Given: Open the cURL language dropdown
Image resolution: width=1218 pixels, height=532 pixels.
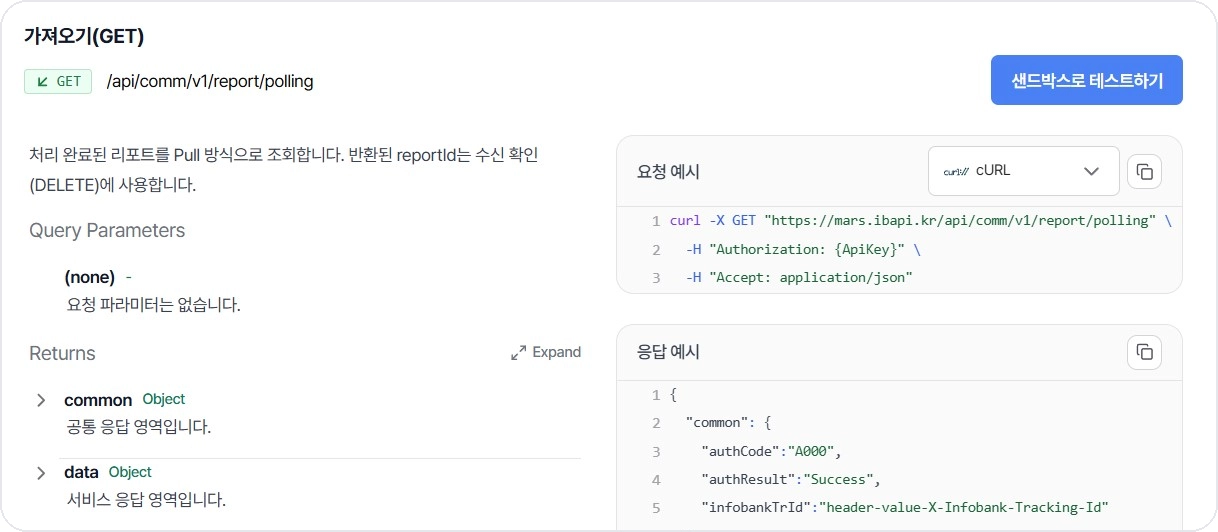Looking at the screenshot, I should coord(1024,171).
